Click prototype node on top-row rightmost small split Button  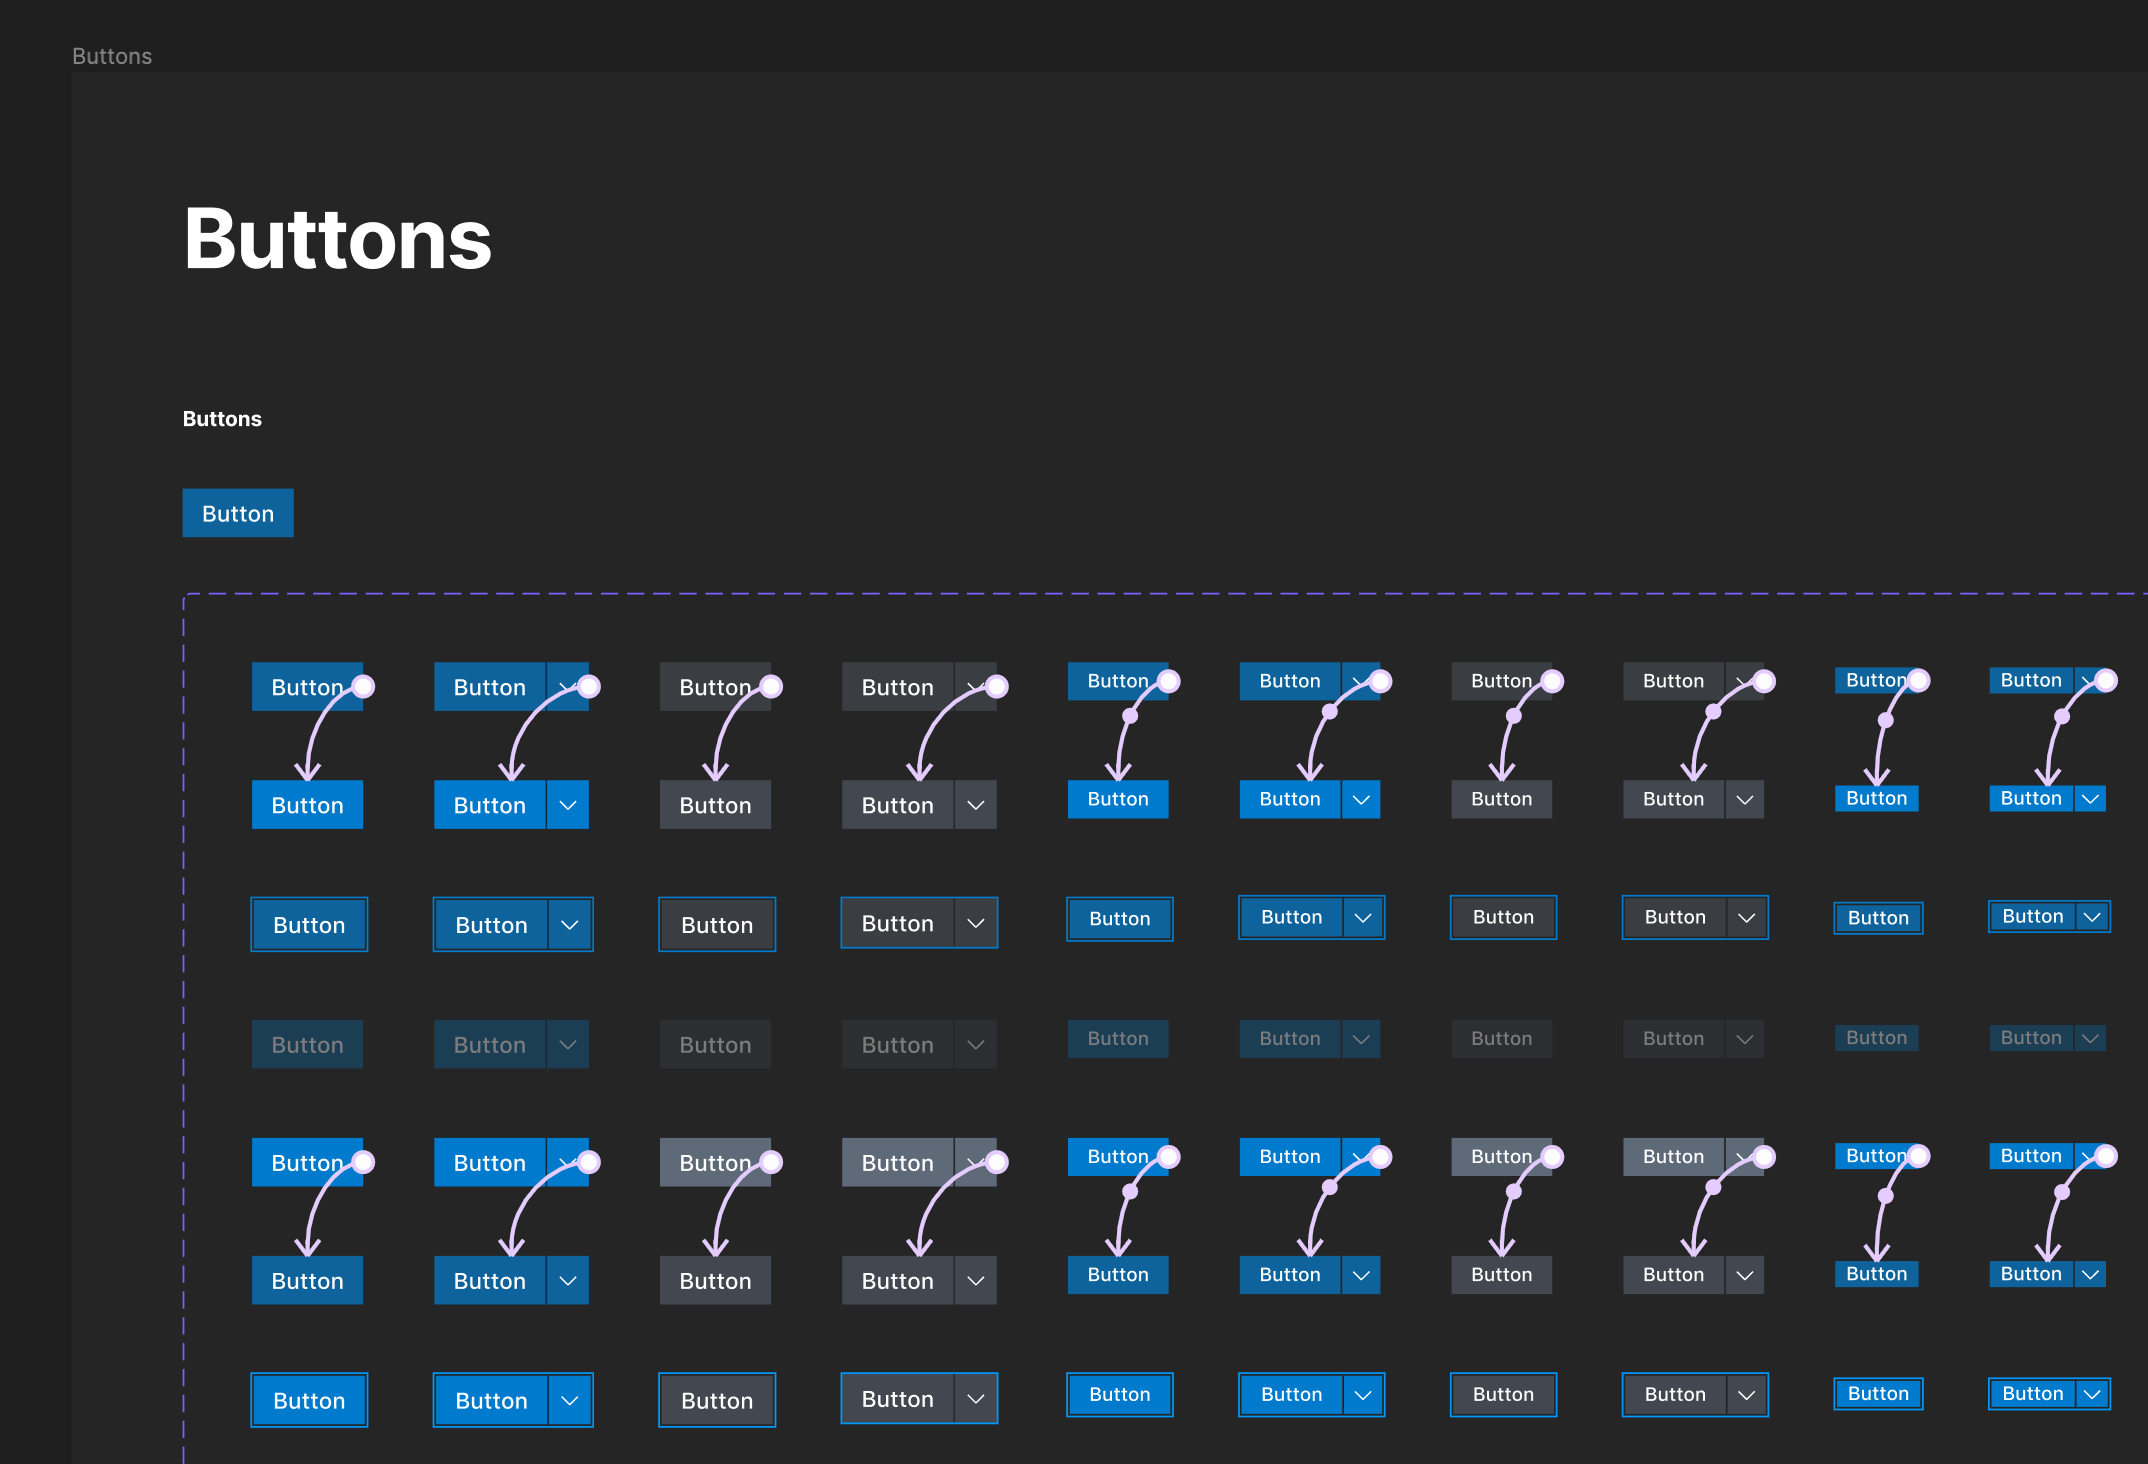(x=2106, y=681)
